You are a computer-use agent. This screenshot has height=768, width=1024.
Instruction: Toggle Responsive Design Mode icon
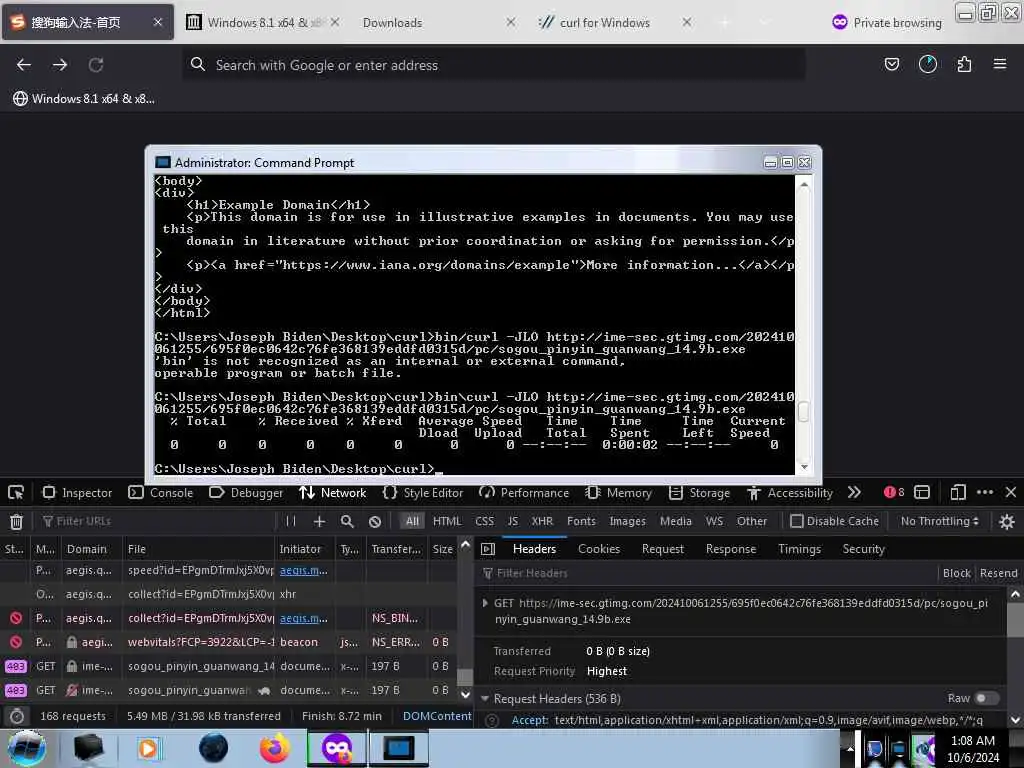point(958,492)
